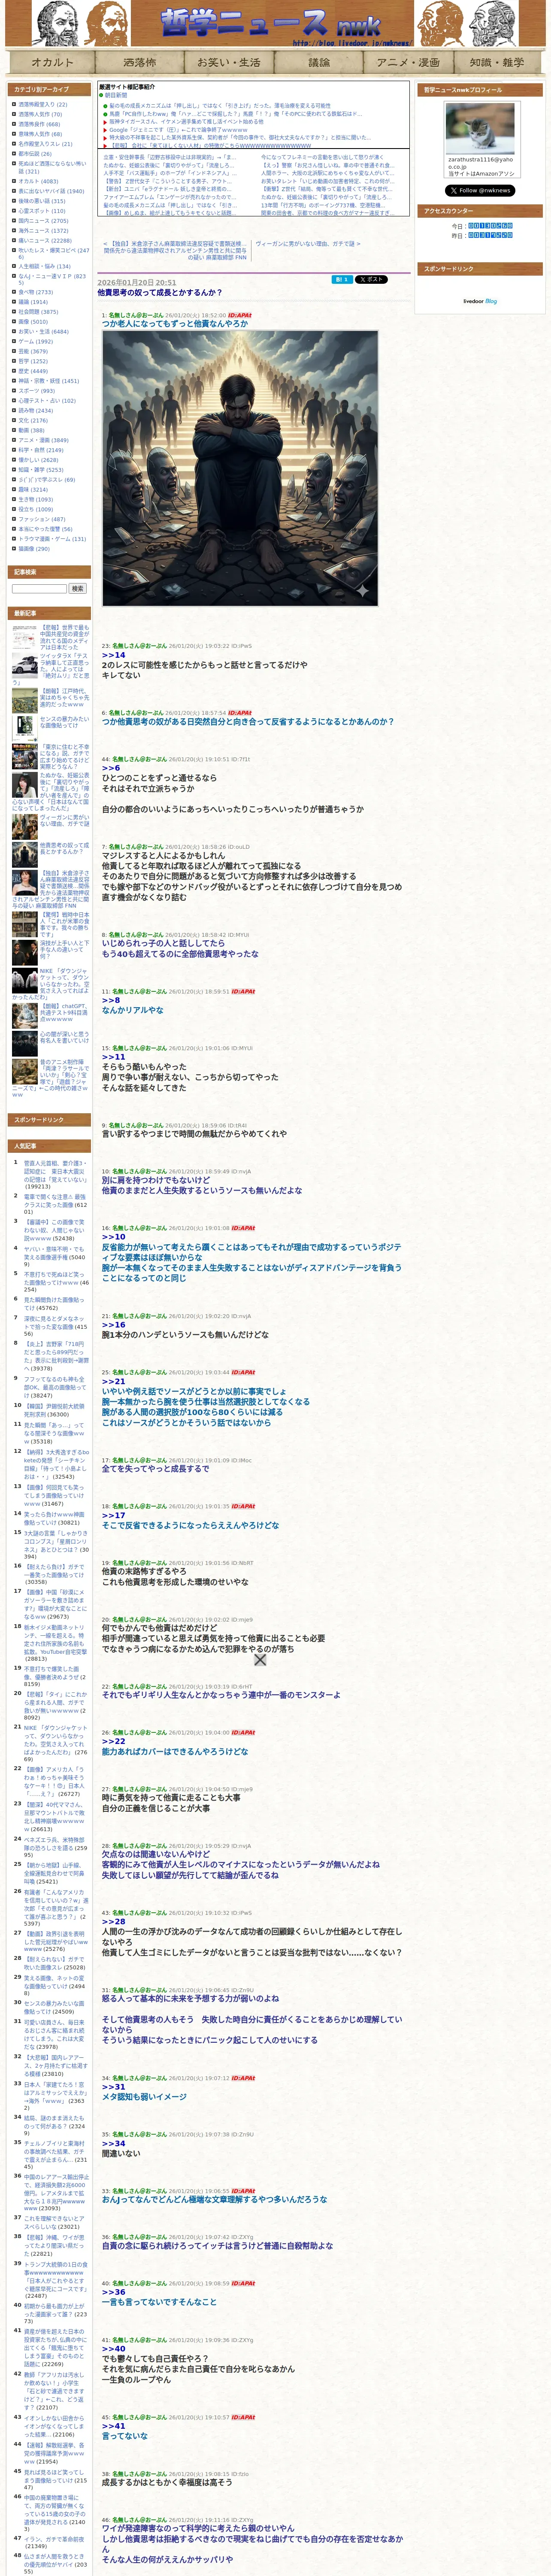
Task: Open recent post 心の闇が深いと思う有名人
Action: tap(64, 1038)
